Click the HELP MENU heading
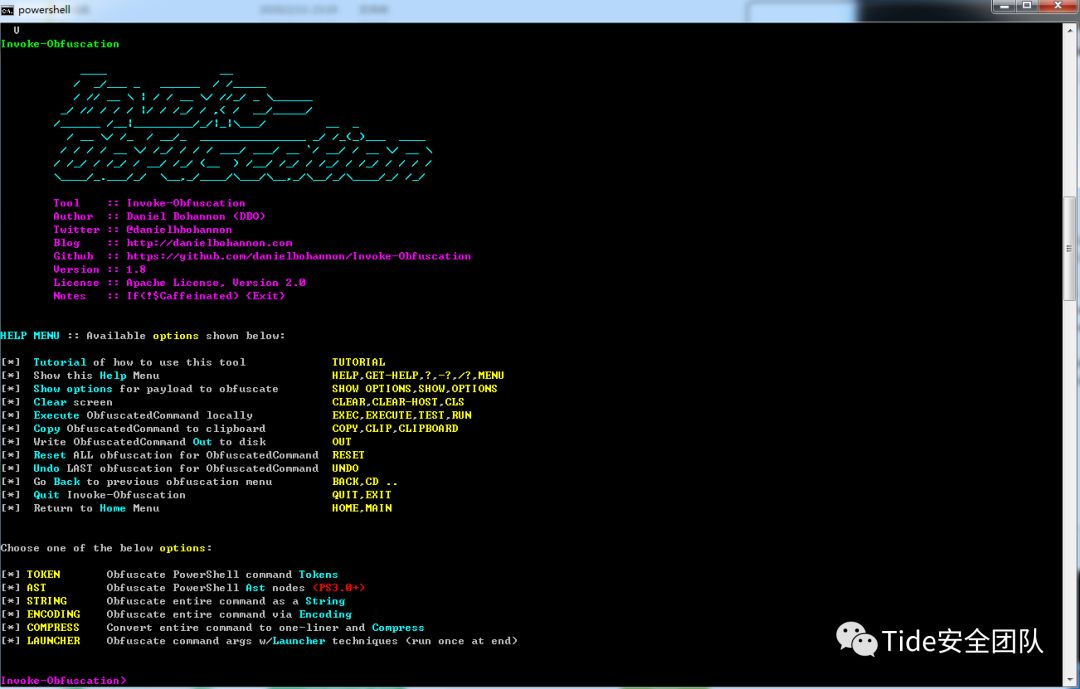 (x=30, y=336)
